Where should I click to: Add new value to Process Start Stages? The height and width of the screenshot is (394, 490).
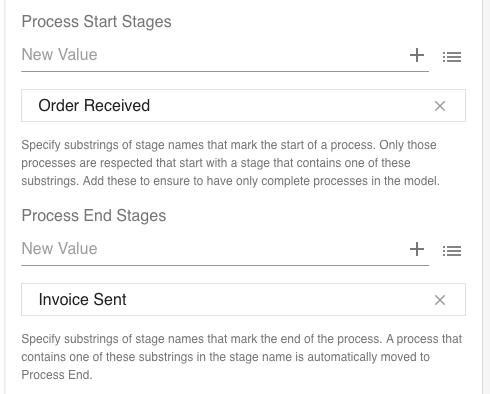[x=417, y=55]
